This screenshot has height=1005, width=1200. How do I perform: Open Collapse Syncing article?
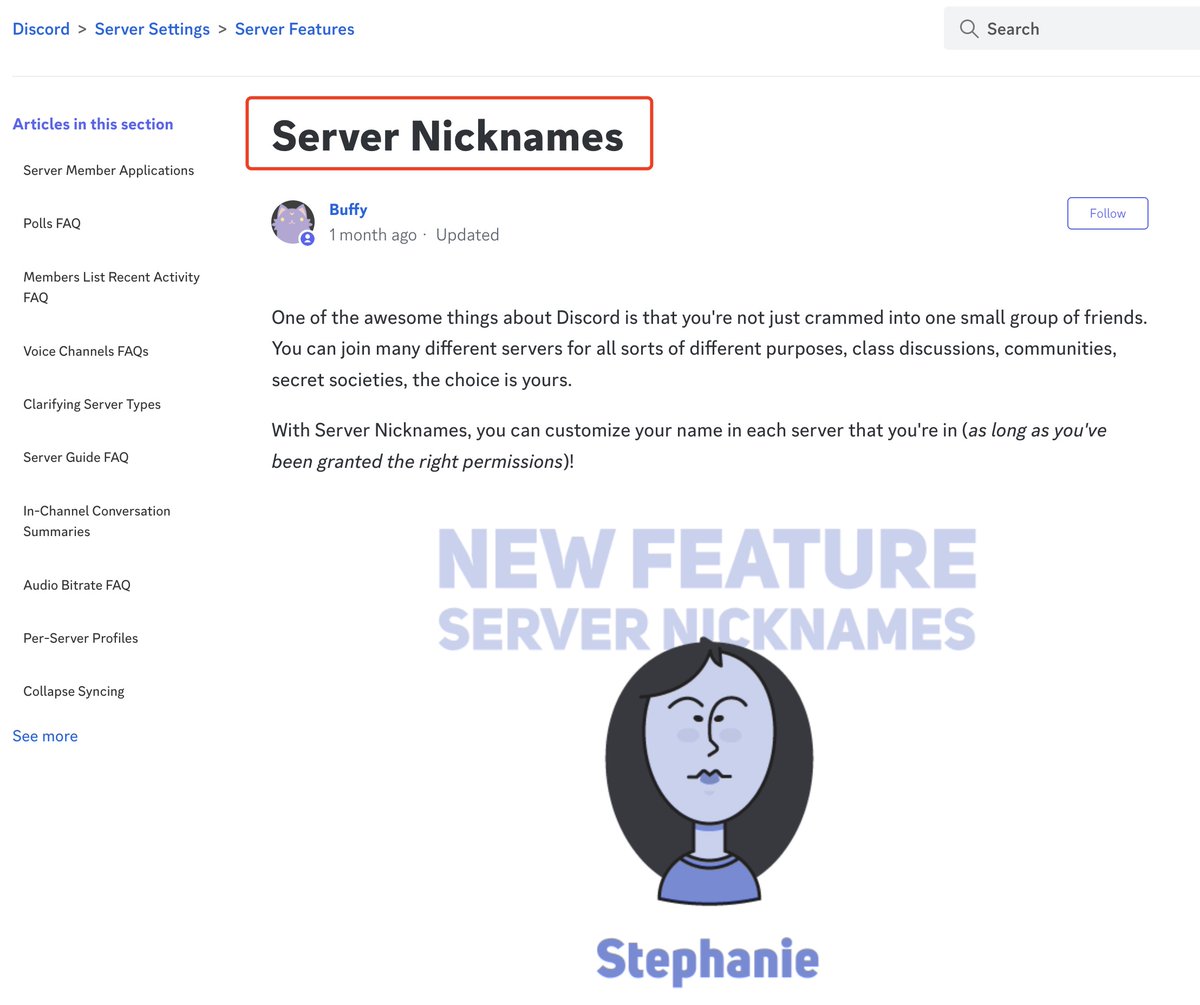click(x=74, y=691)
